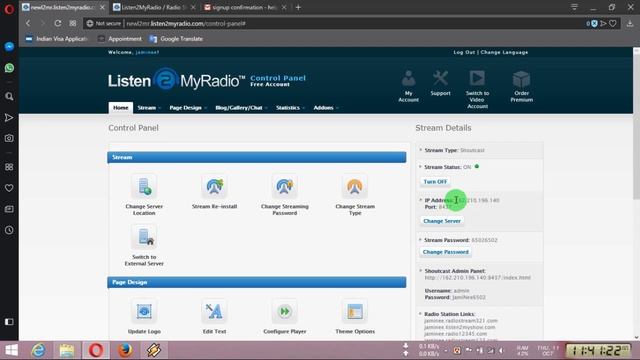Click the Opera sidebar search icon

pyautogui.click(x=9, y=96)
